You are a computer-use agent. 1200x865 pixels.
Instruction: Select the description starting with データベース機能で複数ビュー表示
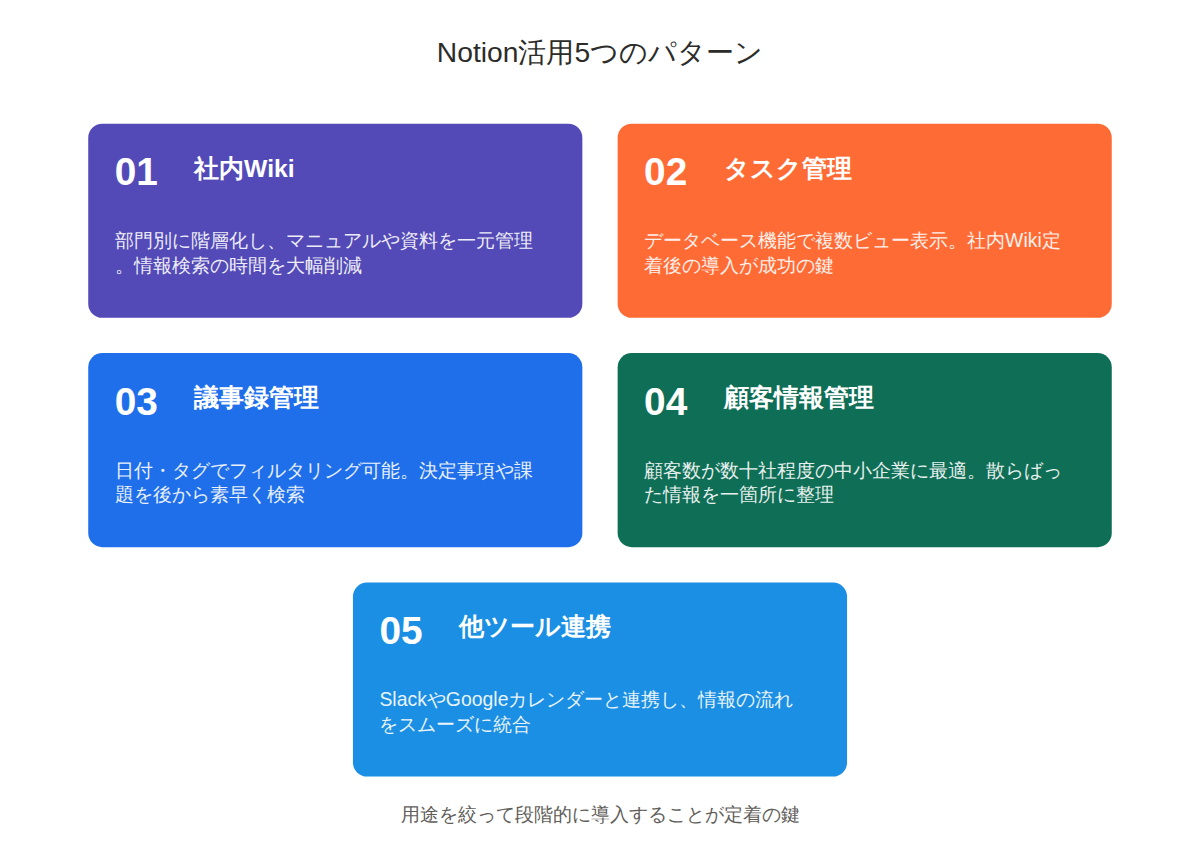pyautogui.click(x=853, y=253)
